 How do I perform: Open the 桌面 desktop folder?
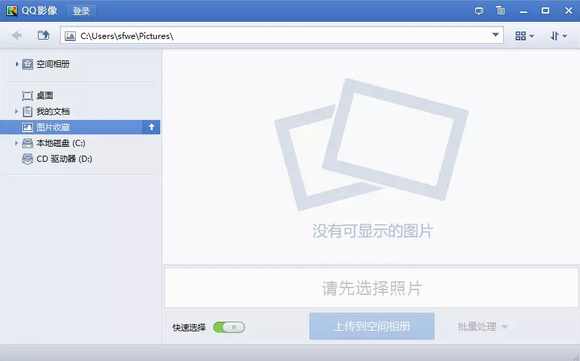pyautogui.click(x=37, y=96)
